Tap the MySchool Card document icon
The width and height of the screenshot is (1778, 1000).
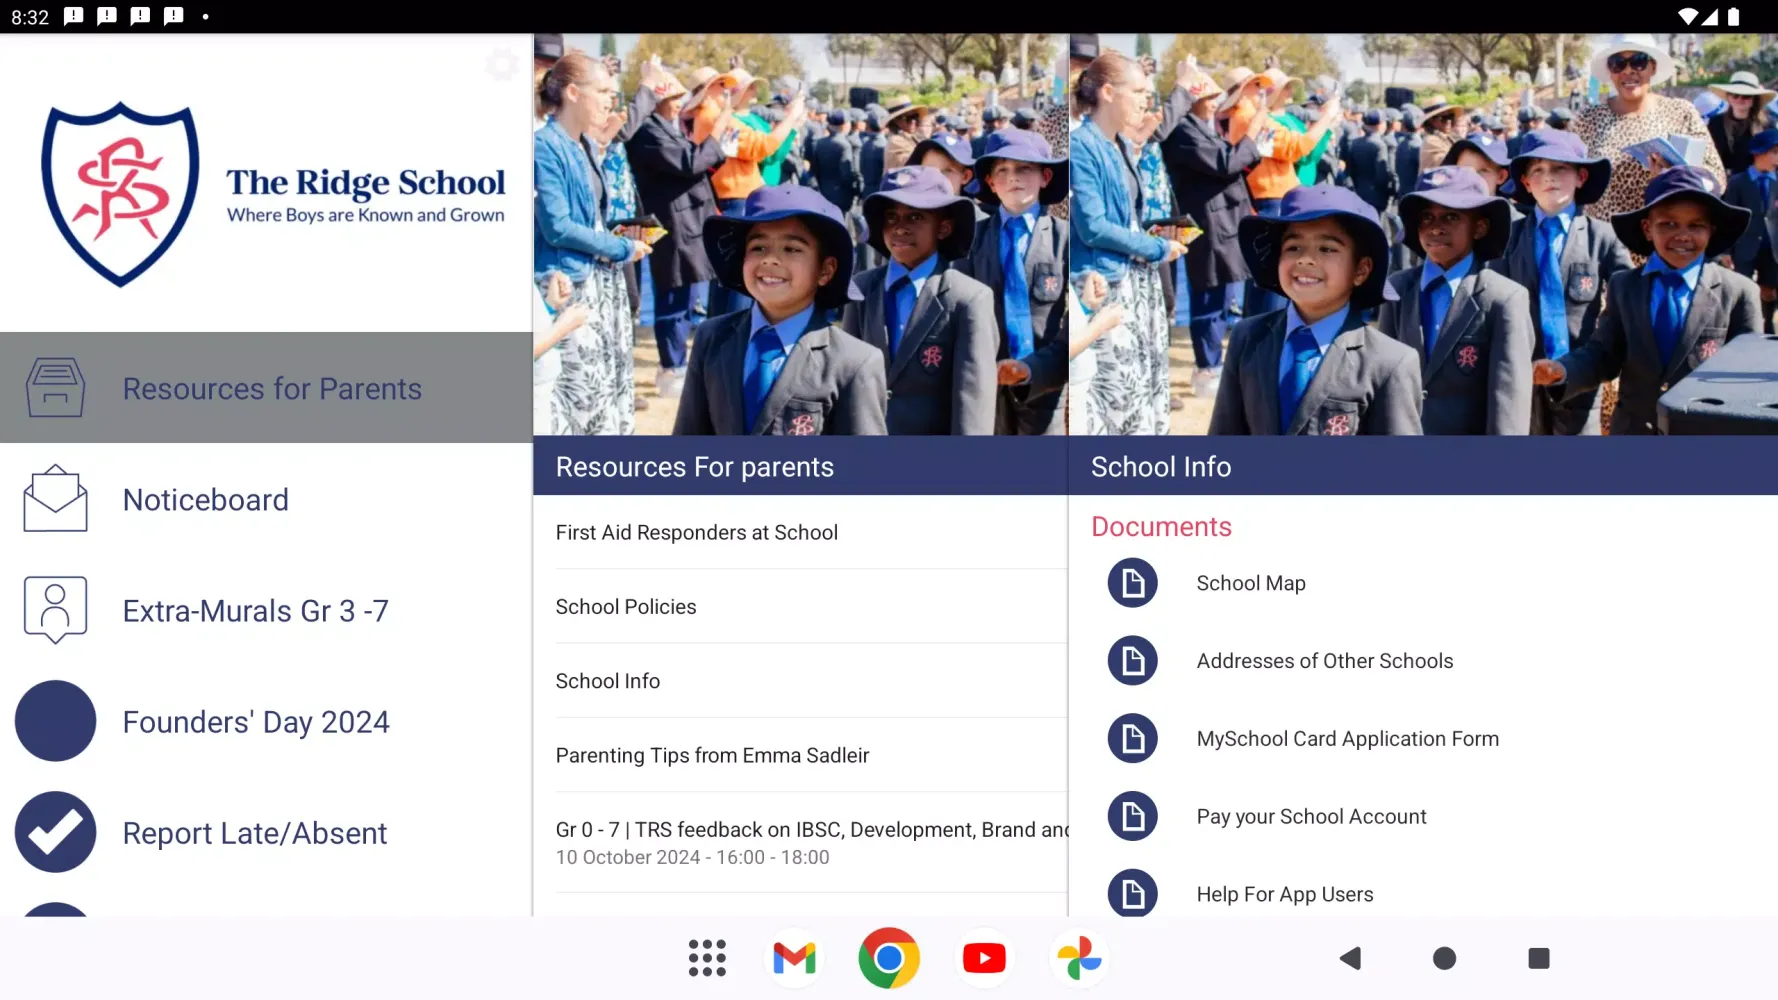point(1131,738)
